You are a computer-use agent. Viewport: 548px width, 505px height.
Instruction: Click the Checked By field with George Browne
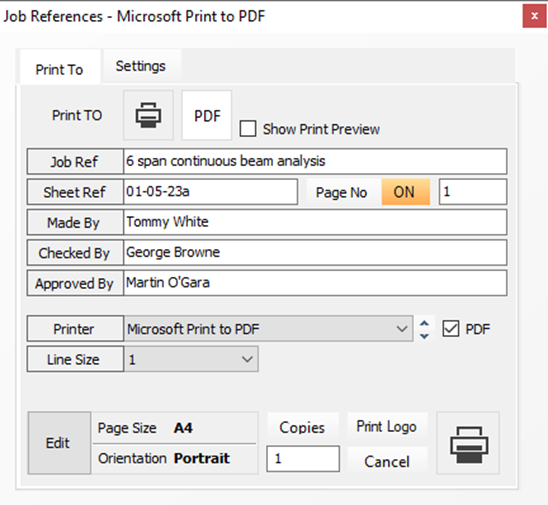pyautogui.click(x=315, y=253)
